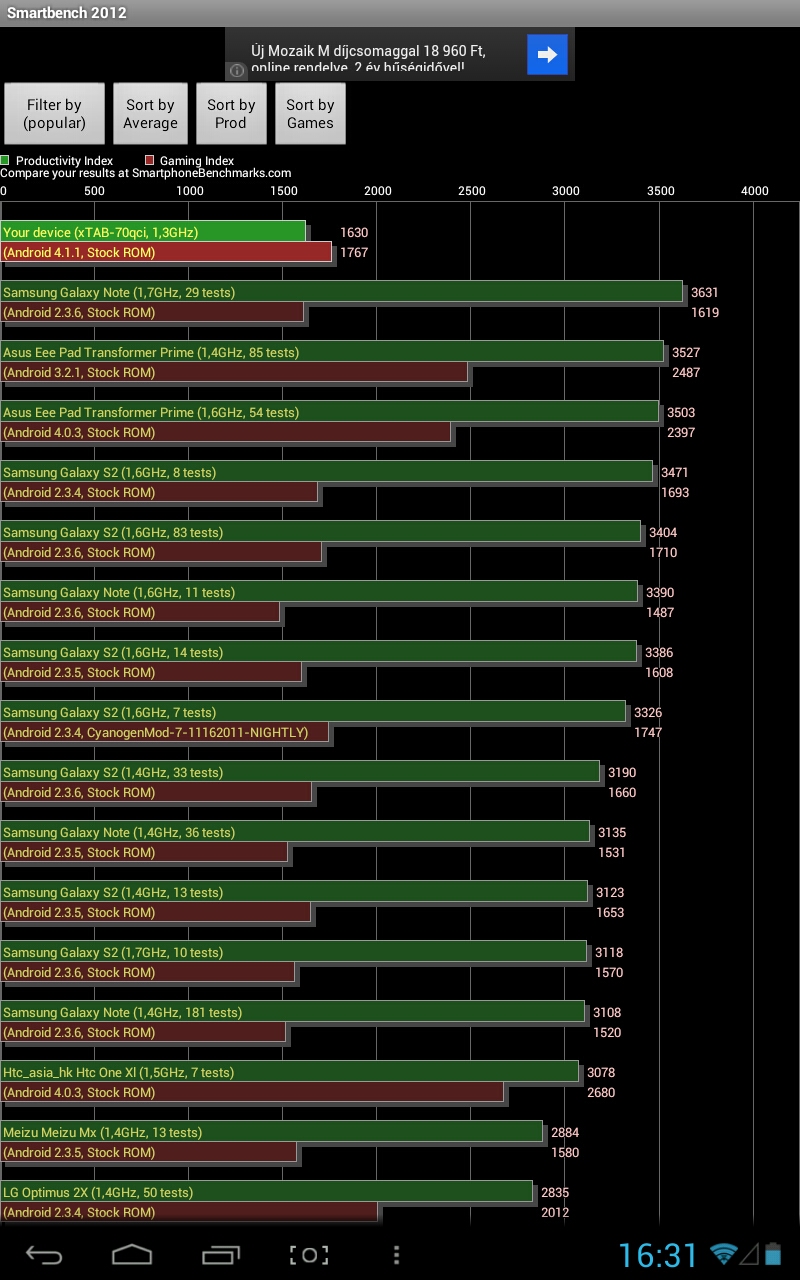Select Samsung Galaxy Note 1,7GHz productivity bar
The height and width of the screenshot is (1280, 800).
pos(340,292)
